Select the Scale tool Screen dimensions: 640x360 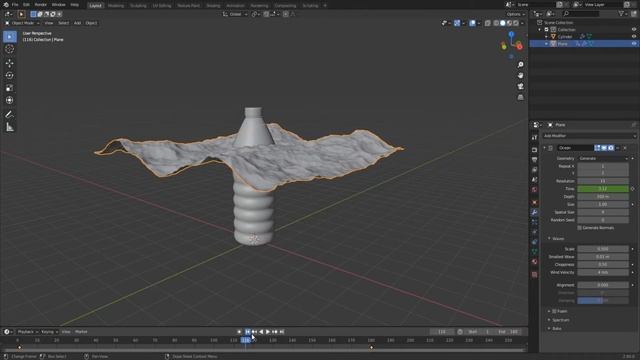tap(9, 88)
